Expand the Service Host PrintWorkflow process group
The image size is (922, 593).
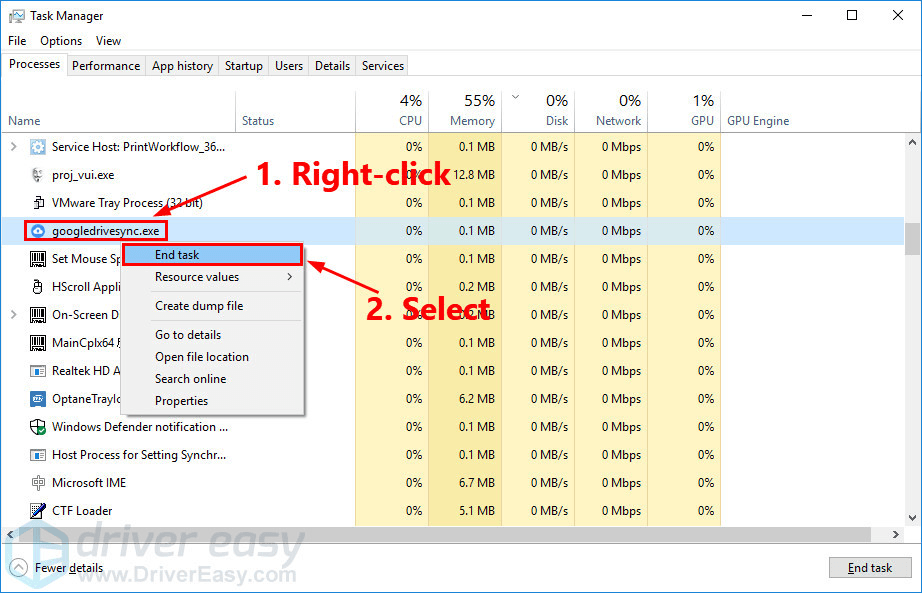coord(13,147)
